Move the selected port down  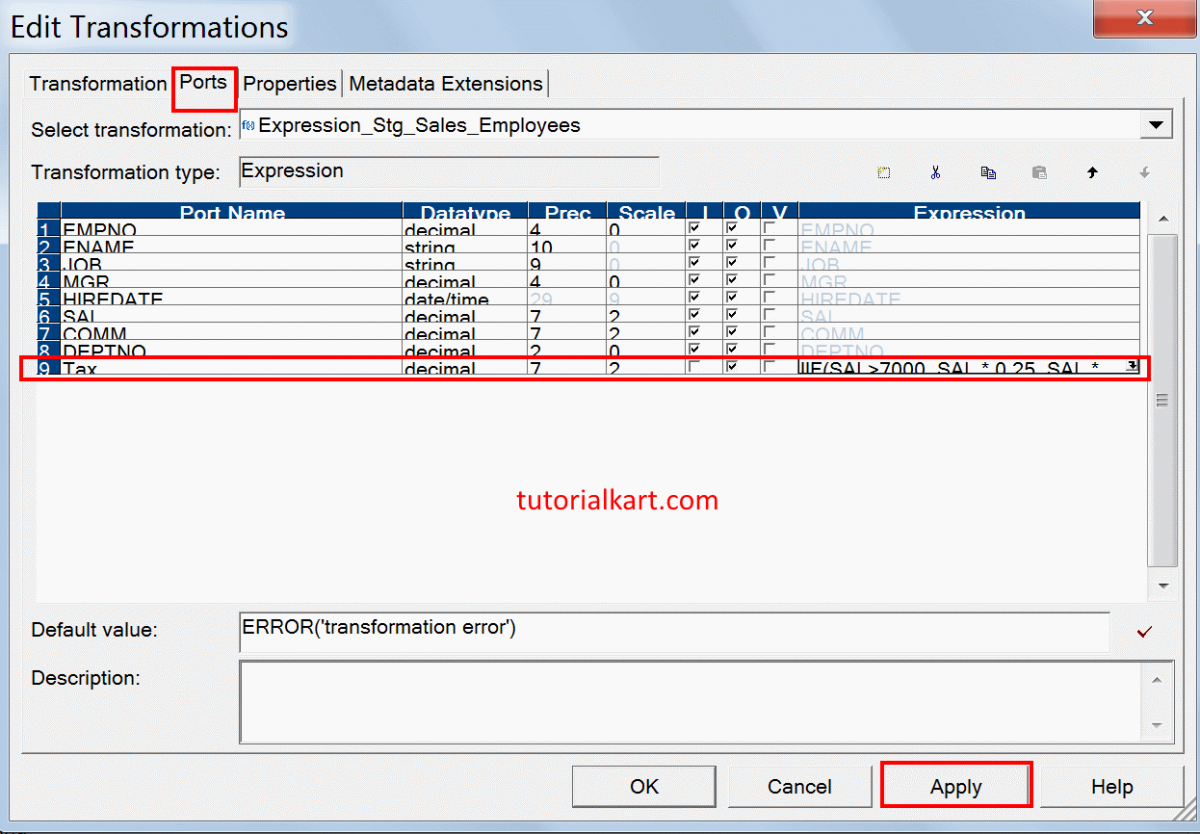1144,172
